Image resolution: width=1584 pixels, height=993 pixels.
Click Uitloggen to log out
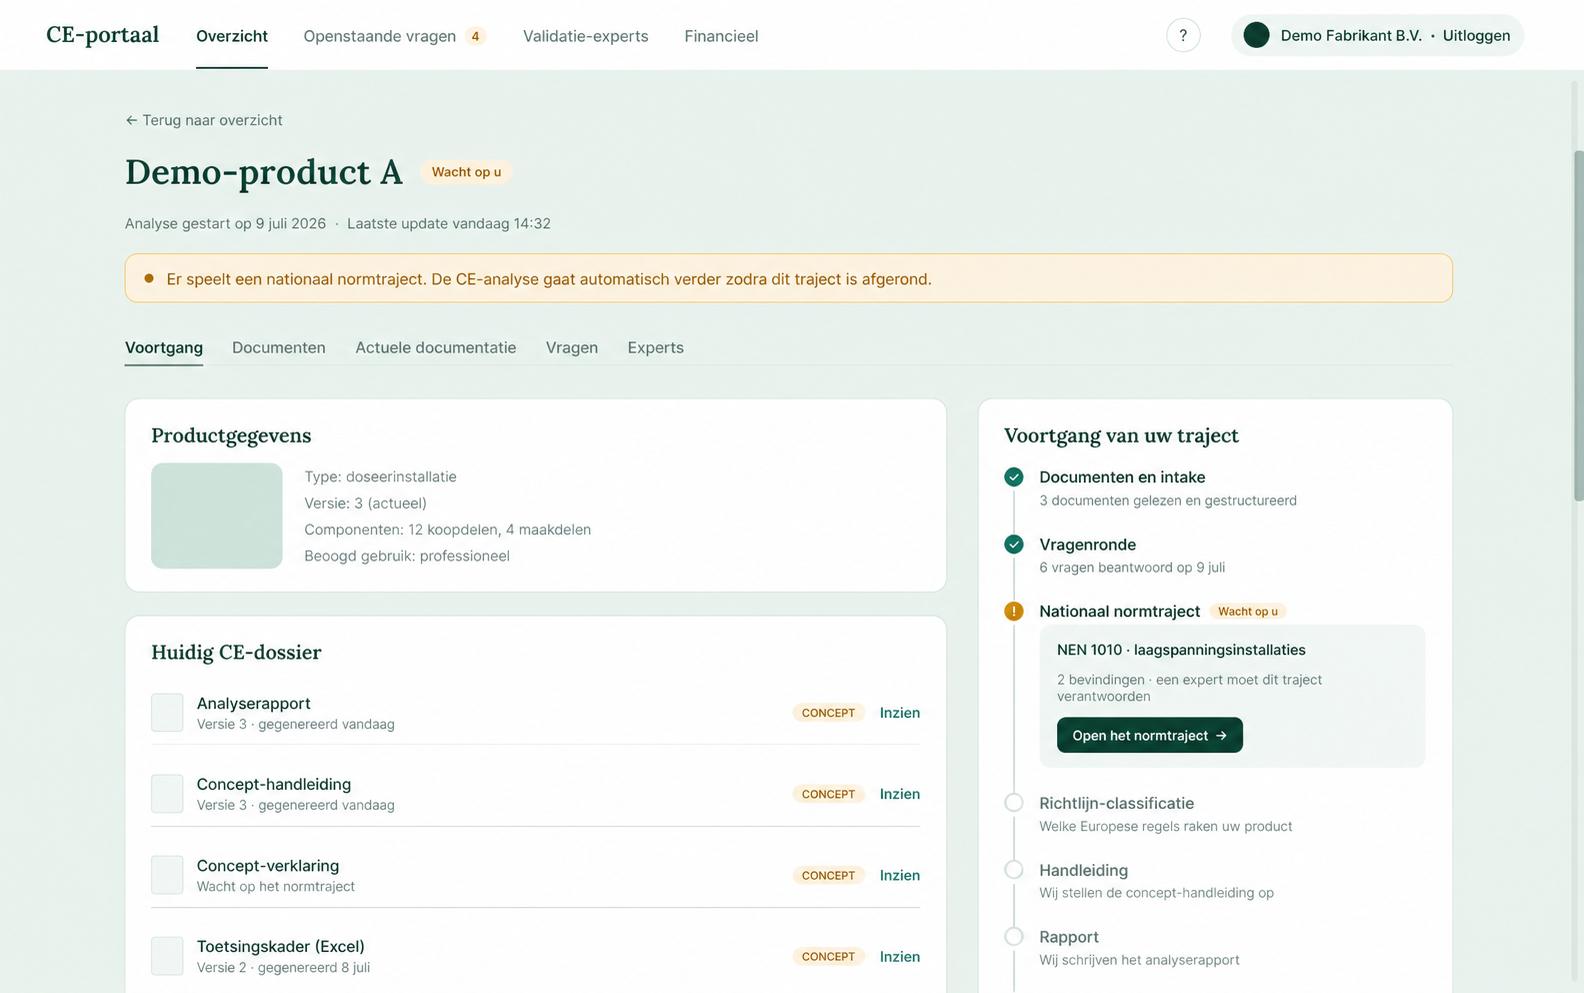(1476, 36)
